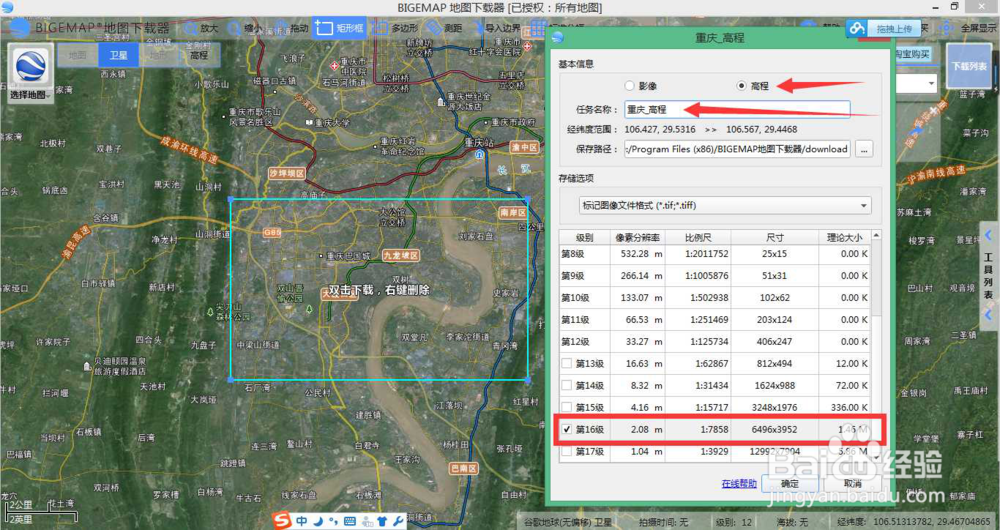Viewport: 1000px width, 530px height.
Task: Click the 级别: 12 status bar entry
Action: click(733, 522)
